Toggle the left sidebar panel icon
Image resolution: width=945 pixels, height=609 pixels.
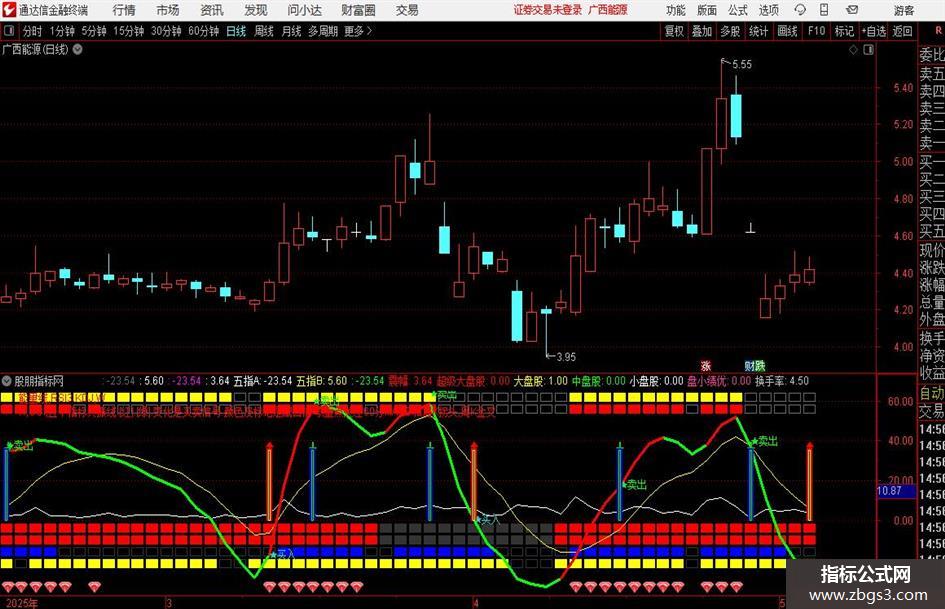9,31
